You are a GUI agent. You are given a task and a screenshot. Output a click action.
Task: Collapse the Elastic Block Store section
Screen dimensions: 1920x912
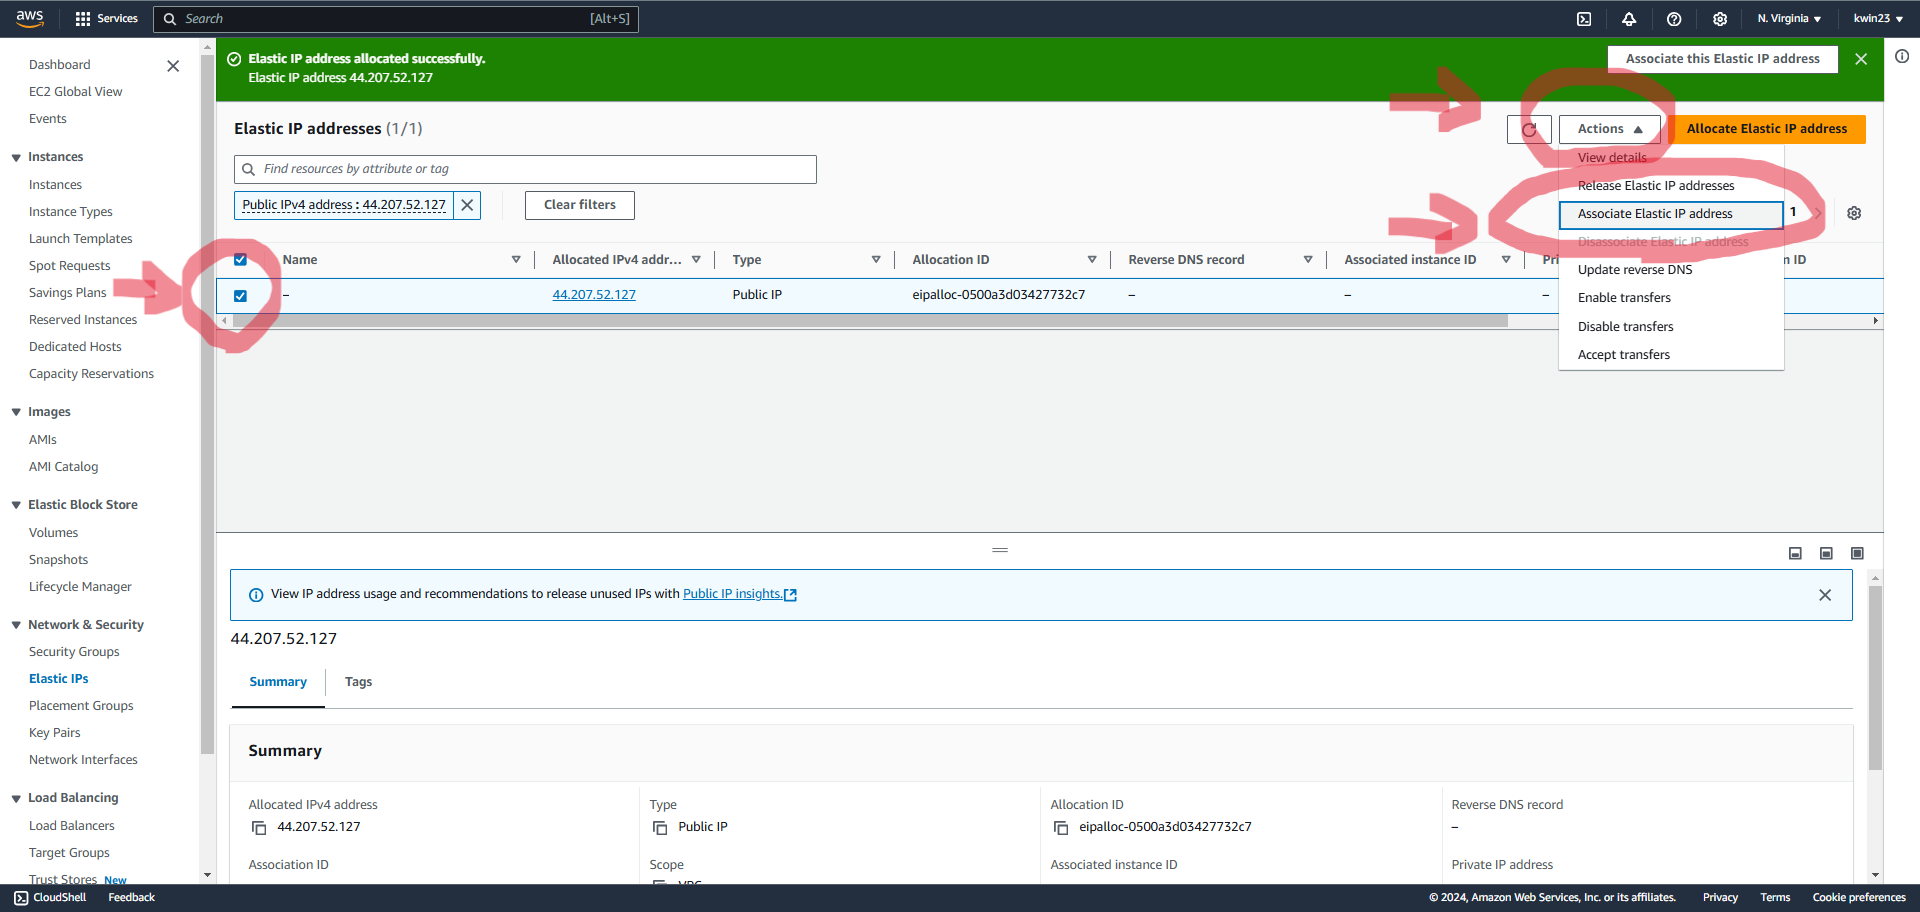[x=16, y=506]
